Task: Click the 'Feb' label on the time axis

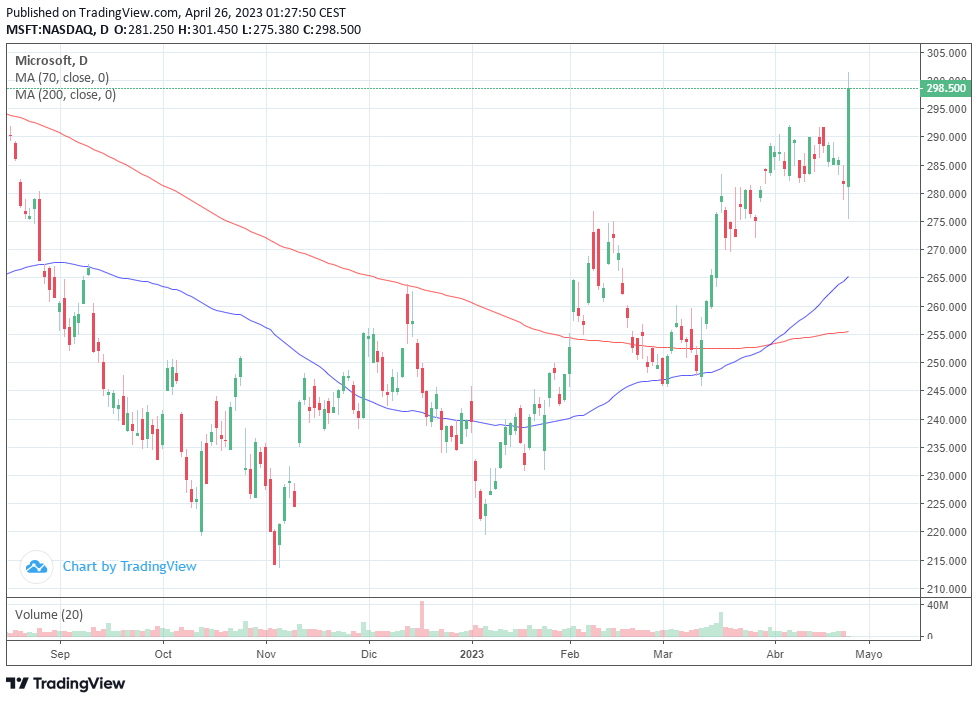Action: tap(569, 654)
